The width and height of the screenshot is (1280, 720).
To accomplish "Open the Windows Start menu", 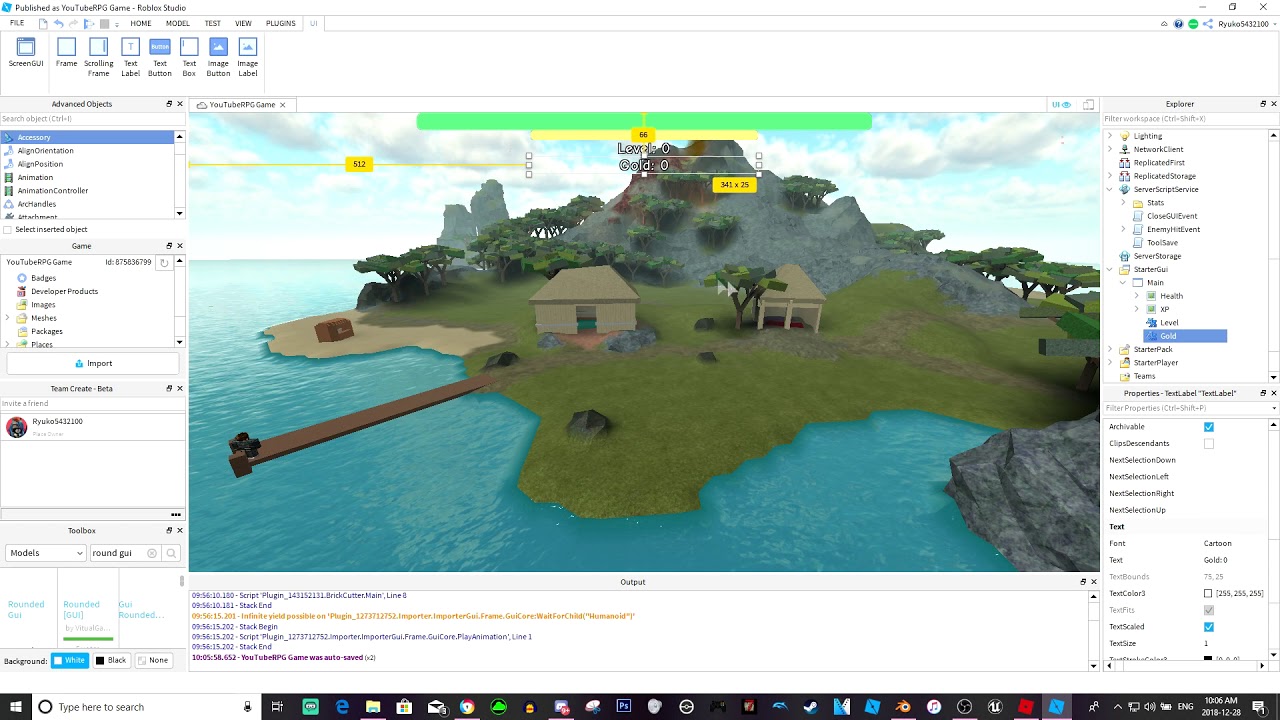I will pyautogui.click(x=16, y=707).
